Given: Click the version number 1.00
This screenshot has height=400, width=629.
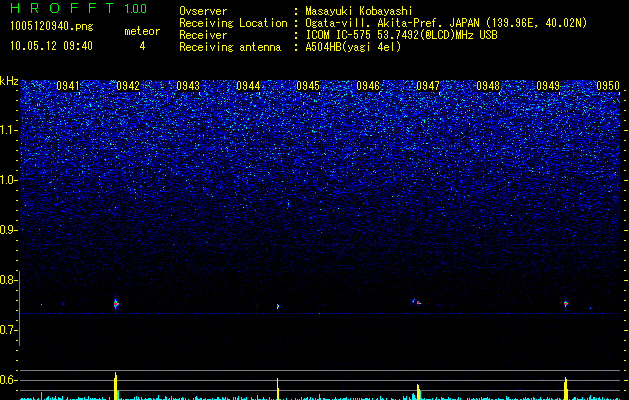Looking at the screenshot, I should (136, 8).
